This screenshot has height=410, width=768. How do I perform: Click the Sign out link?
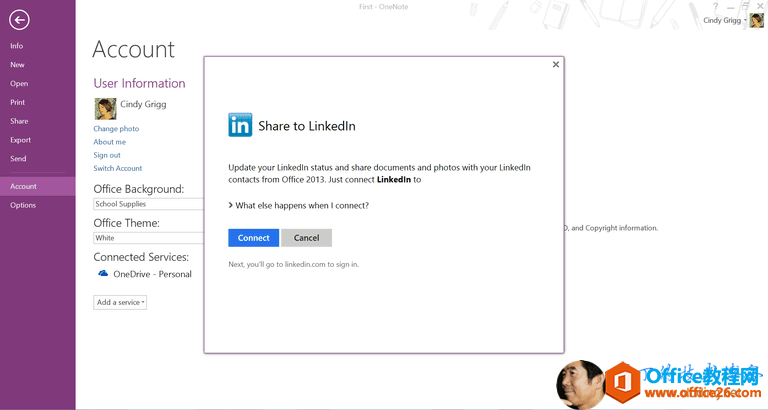(x=107, y=155)
